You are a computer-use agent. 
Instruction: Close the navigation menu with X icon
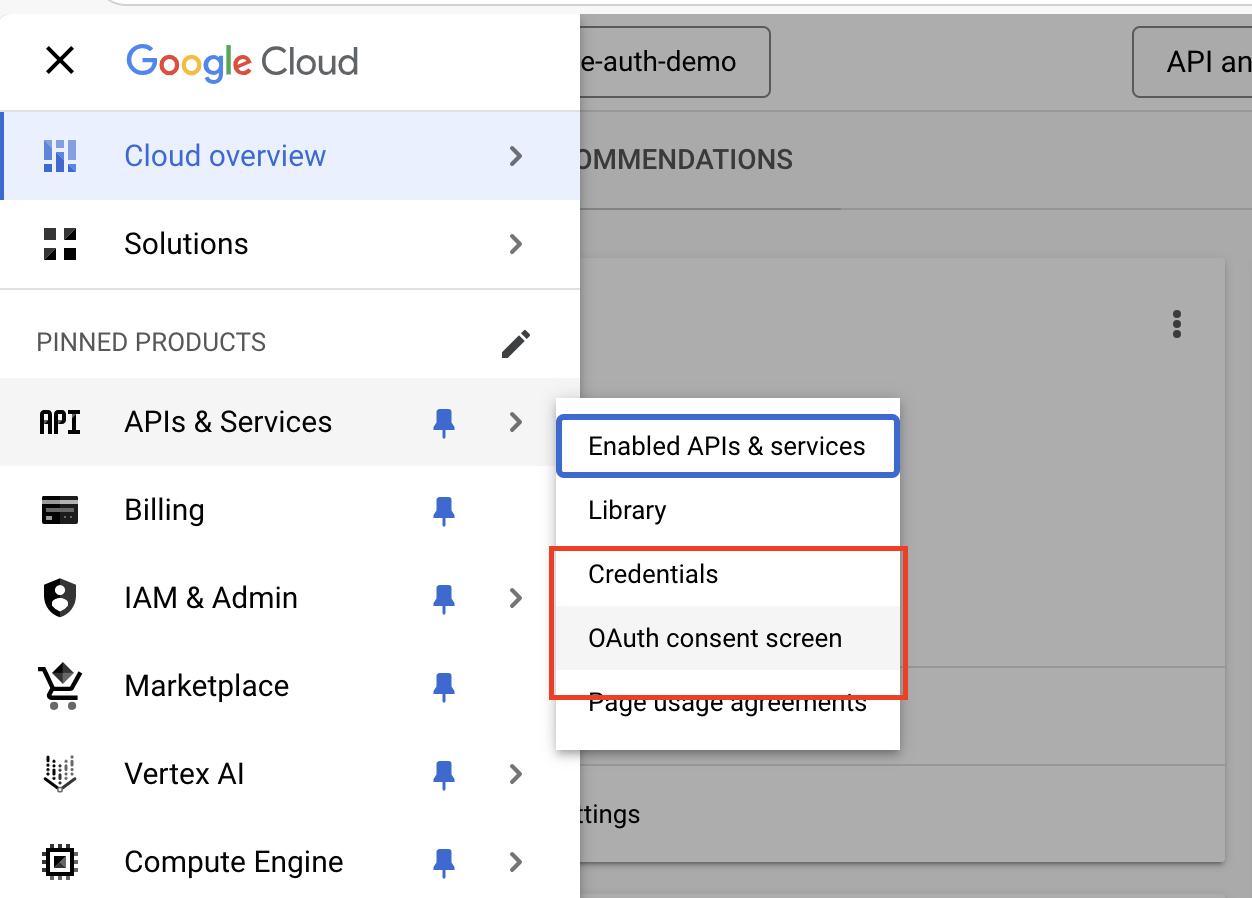(61, 61)
